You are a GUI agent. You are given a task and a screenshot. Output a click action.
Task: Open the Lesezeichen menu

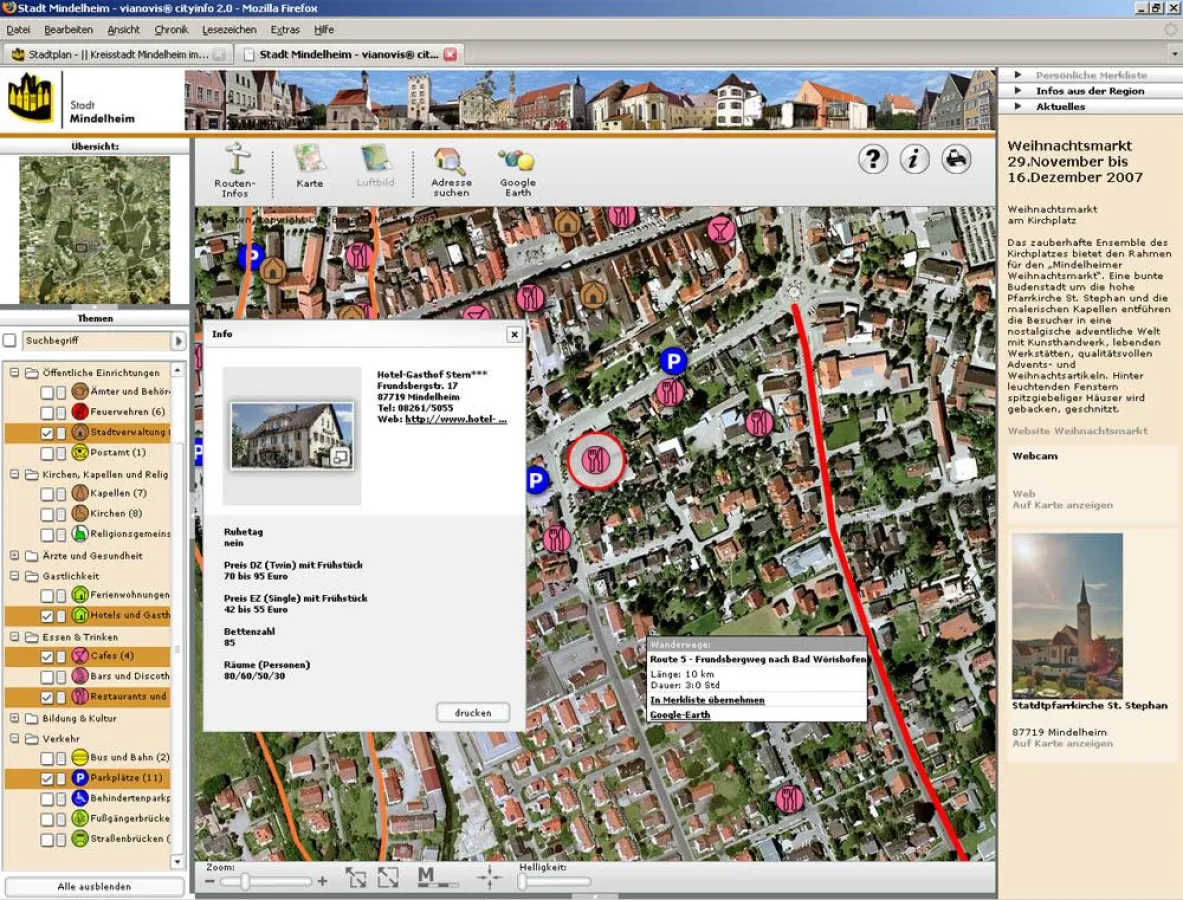(230, 29)
